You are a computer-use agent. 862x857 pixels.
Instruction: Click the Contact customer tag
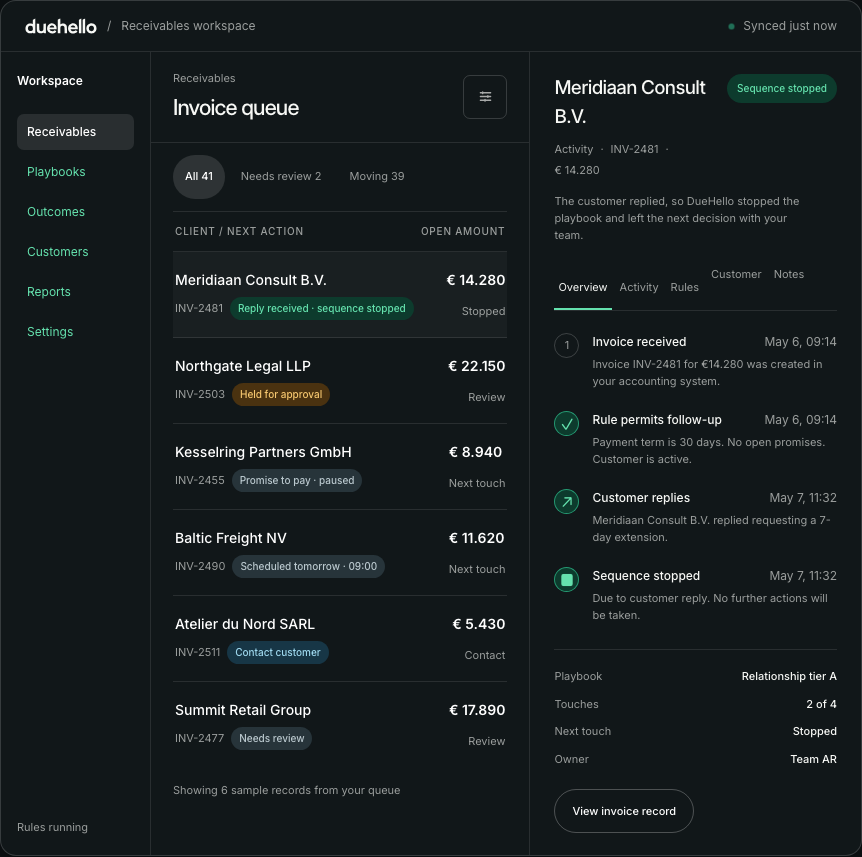click(x=278, y=653)
